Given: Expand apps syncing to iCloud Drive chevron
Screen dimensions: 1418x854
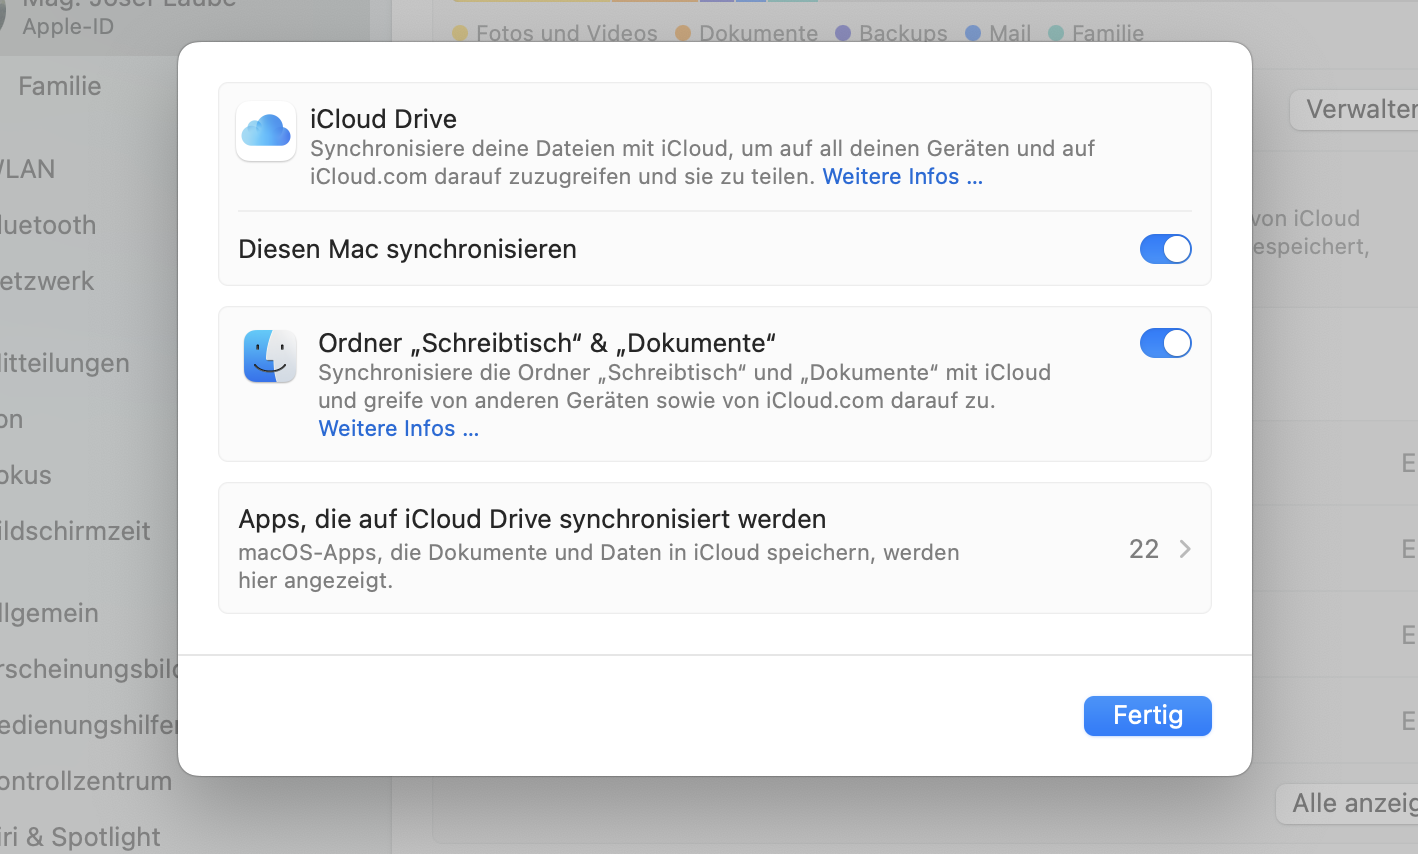Looking at the screenshot, I should click(x=1185, y=549).
